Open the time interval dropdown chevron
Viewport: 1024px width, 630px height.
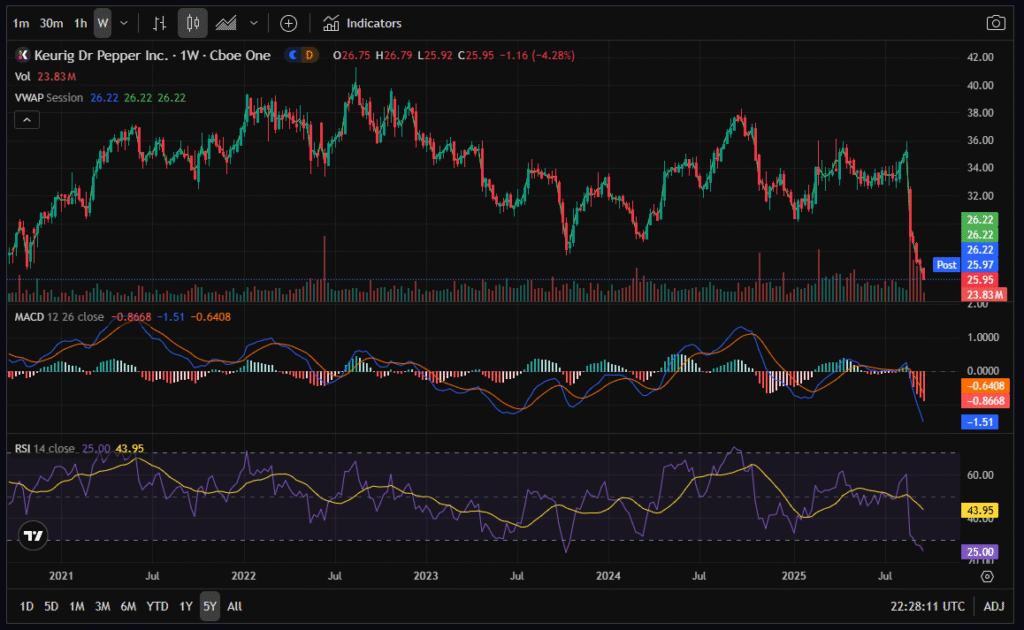[123, 22]
